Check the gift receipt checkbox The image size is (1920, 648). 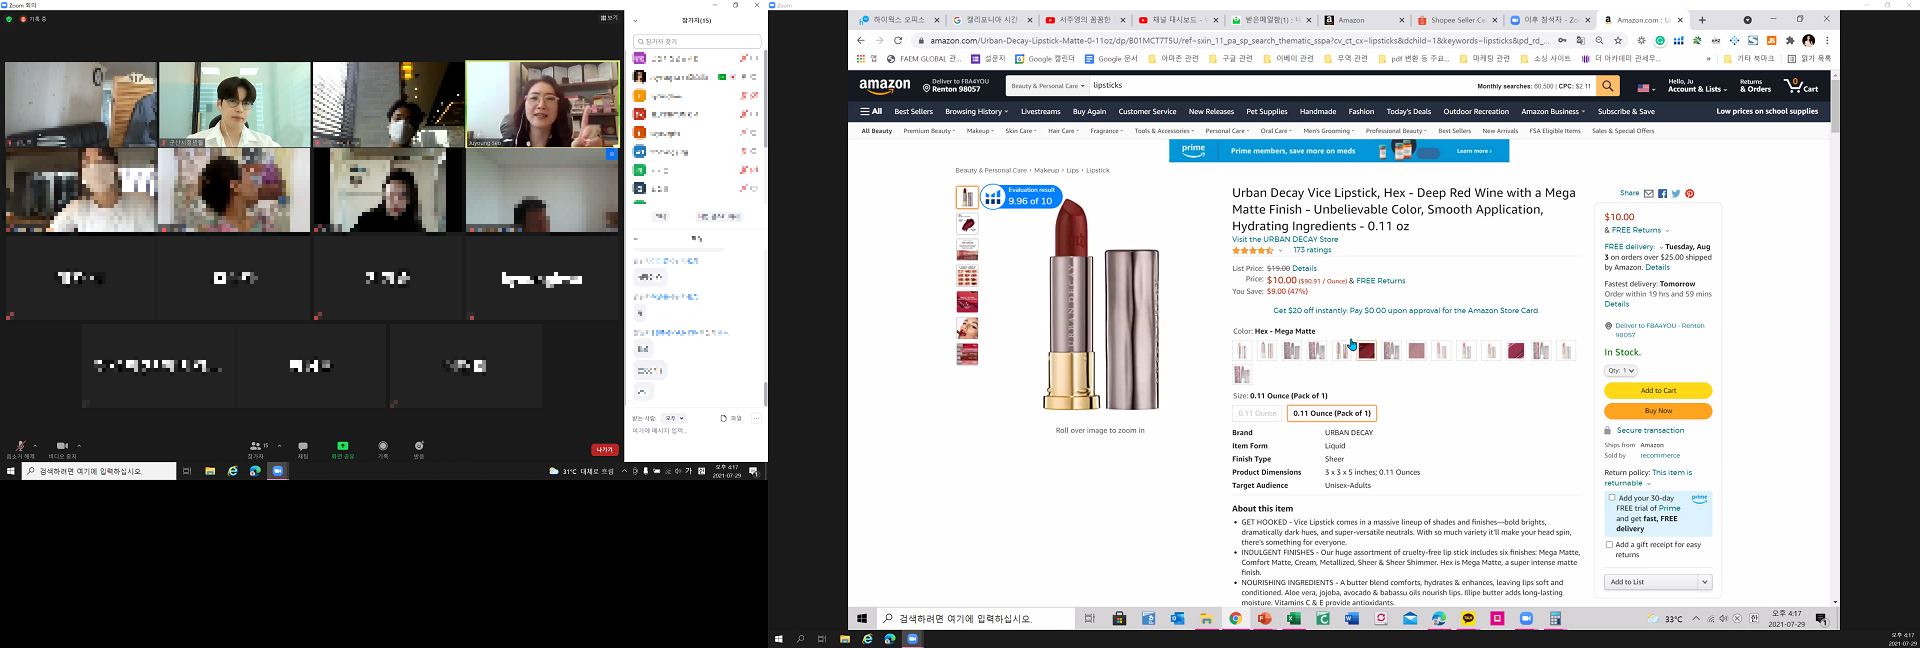(1609, 545)
